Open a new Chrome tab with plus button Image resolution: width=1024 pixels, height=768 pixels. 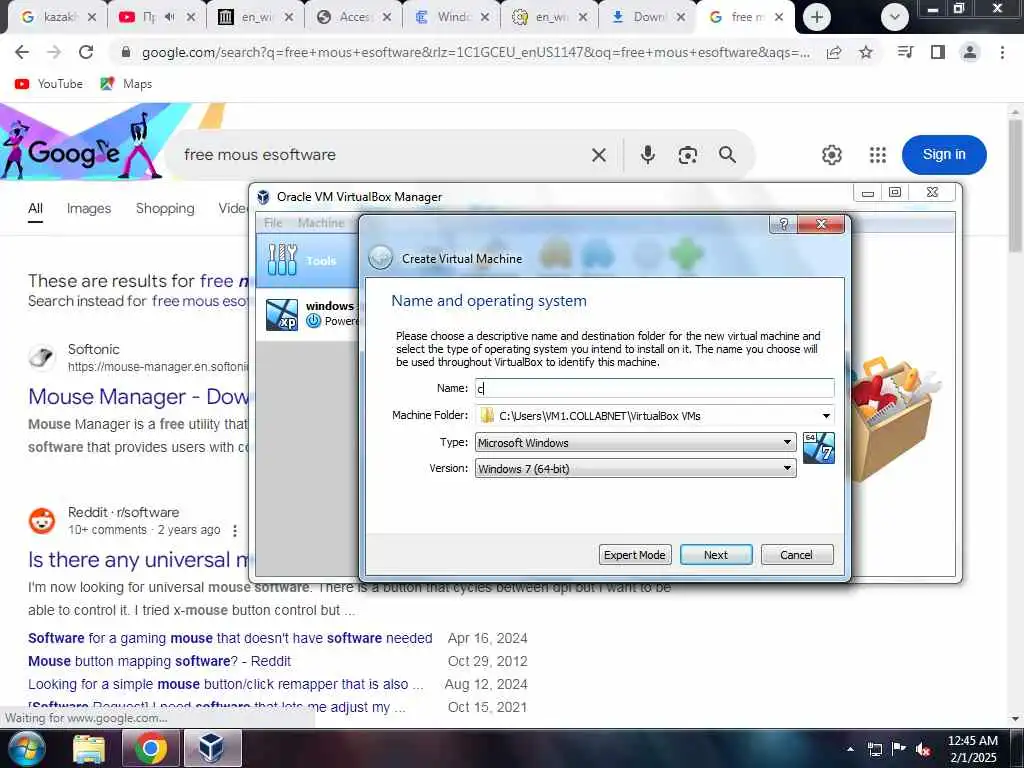pos(817,17)
